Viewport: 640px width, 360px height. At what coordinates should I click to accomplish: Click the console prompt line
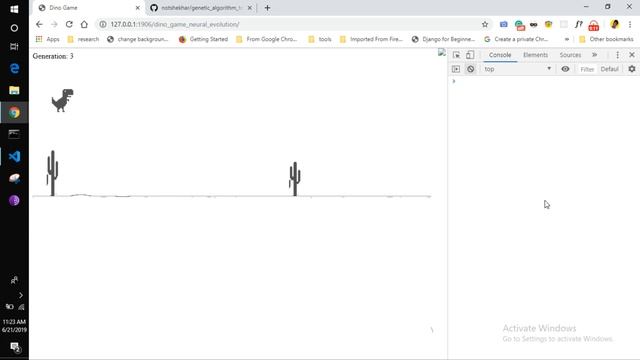coord(544,81)
